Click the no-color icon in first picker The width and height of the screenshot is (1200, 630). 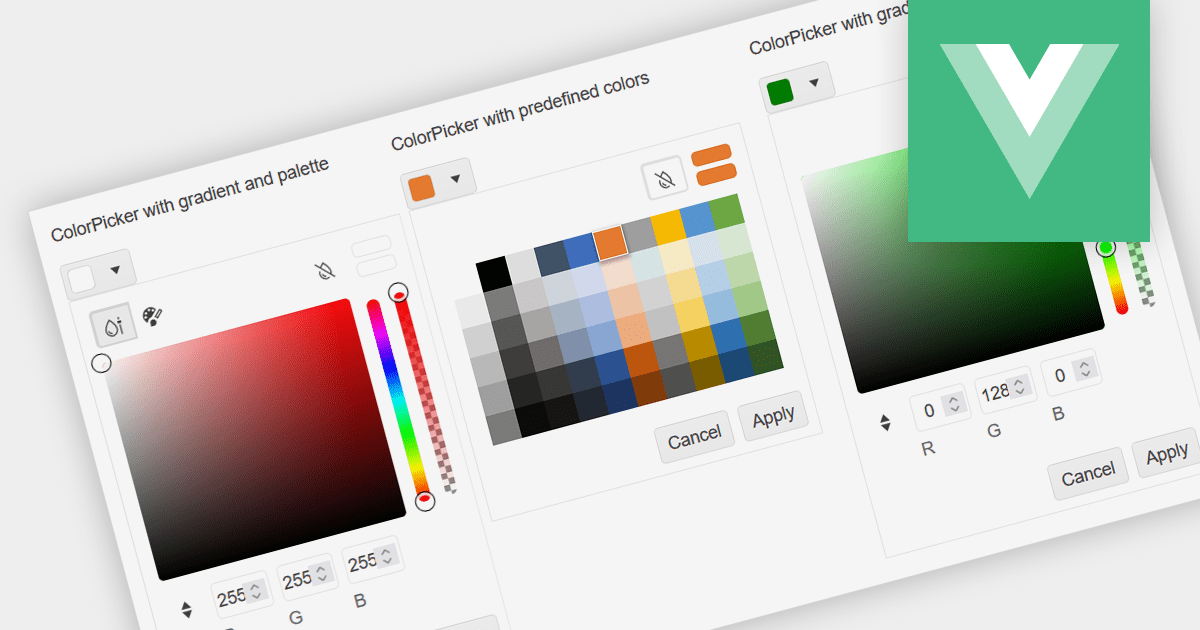click(327, 268)
